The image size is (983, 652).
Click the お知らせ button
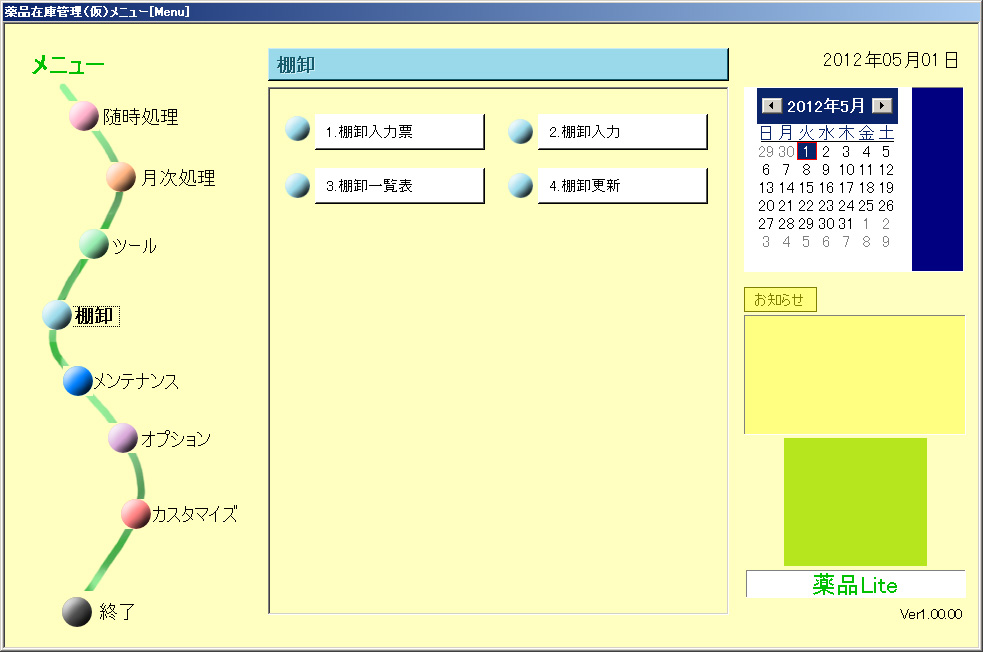[780, 300]
